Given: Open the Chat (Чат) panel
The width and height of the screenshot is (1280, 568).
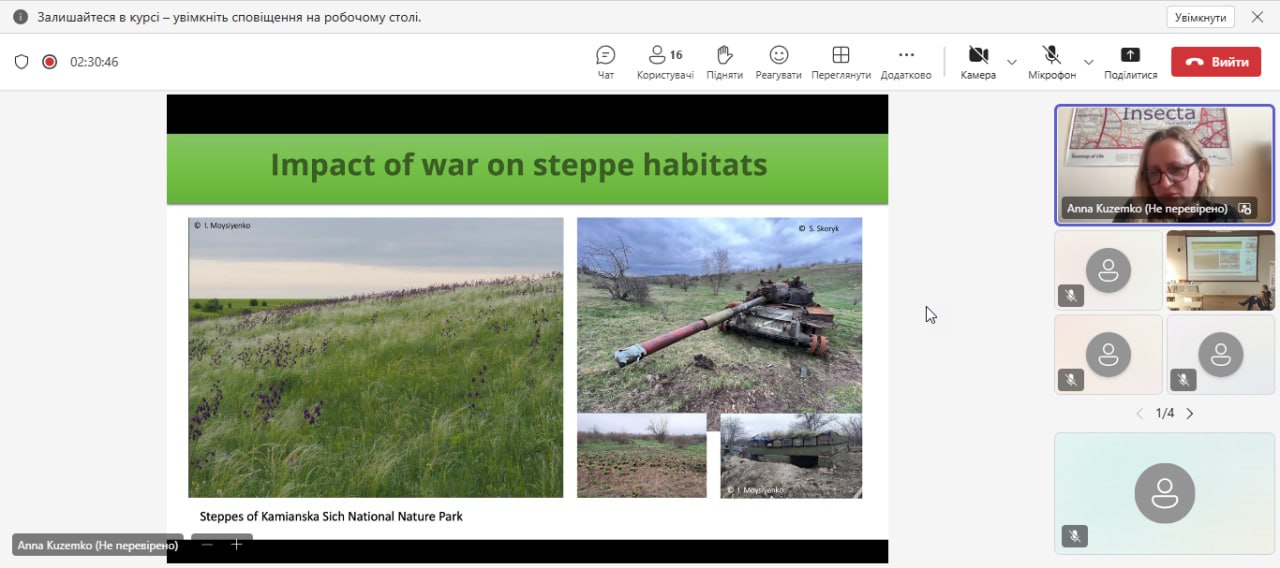Looking at the screenshot, I should coord(605,62).
